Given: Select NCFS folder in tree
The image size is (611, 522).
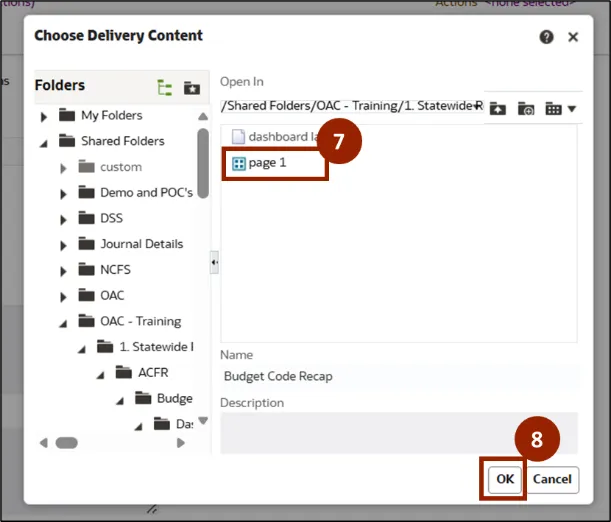Looking at the screenshot, I should point(115,270).
